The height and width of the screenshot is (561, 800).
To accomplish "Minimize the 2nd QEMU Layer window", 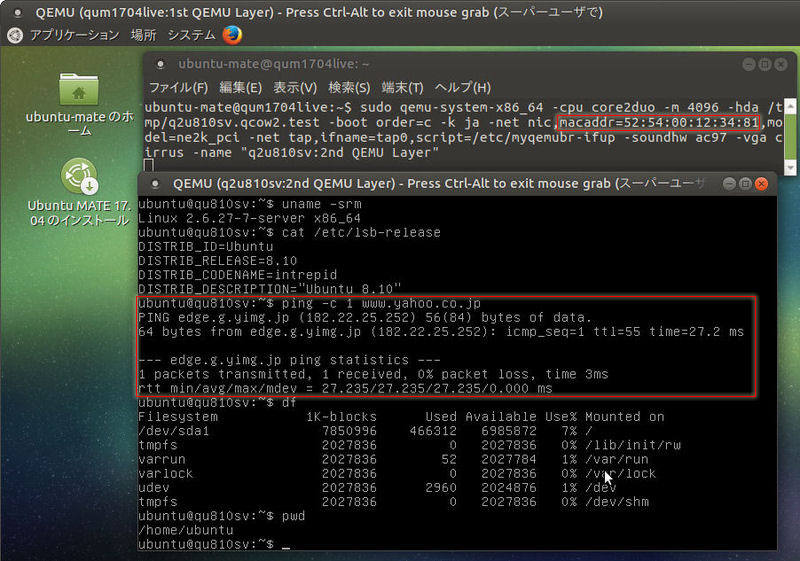I will click(x=729, y=184).
